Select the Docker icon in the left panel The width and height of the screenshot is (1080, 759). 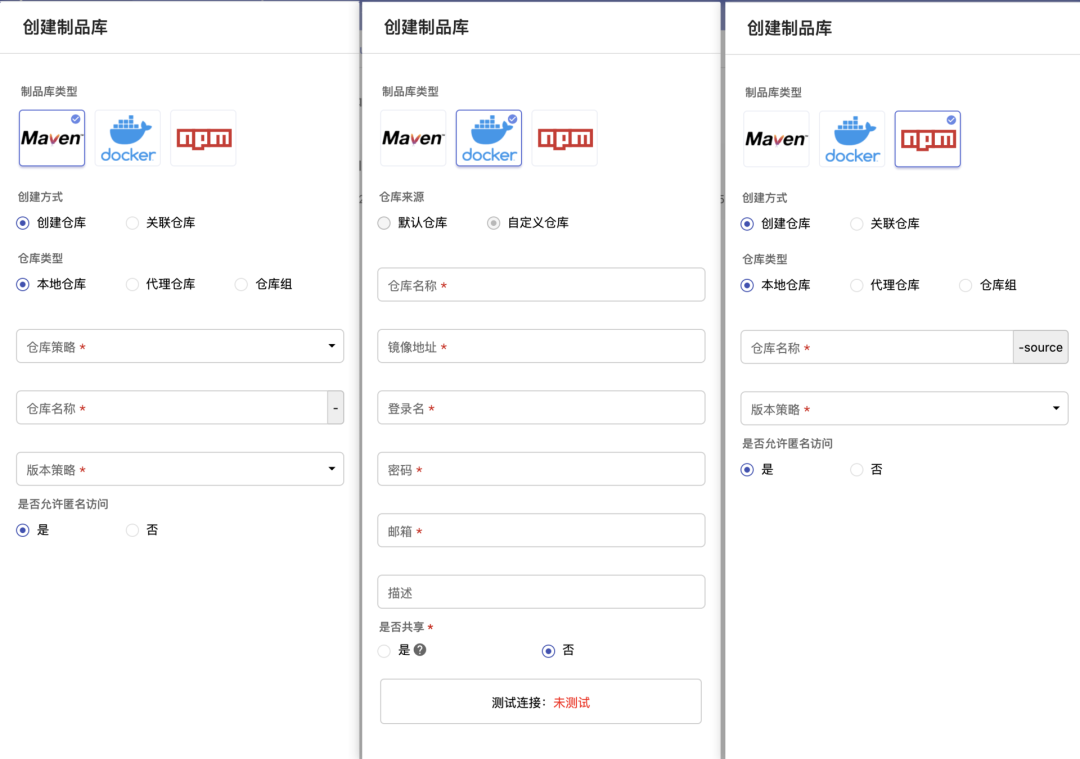coord(128,138)
